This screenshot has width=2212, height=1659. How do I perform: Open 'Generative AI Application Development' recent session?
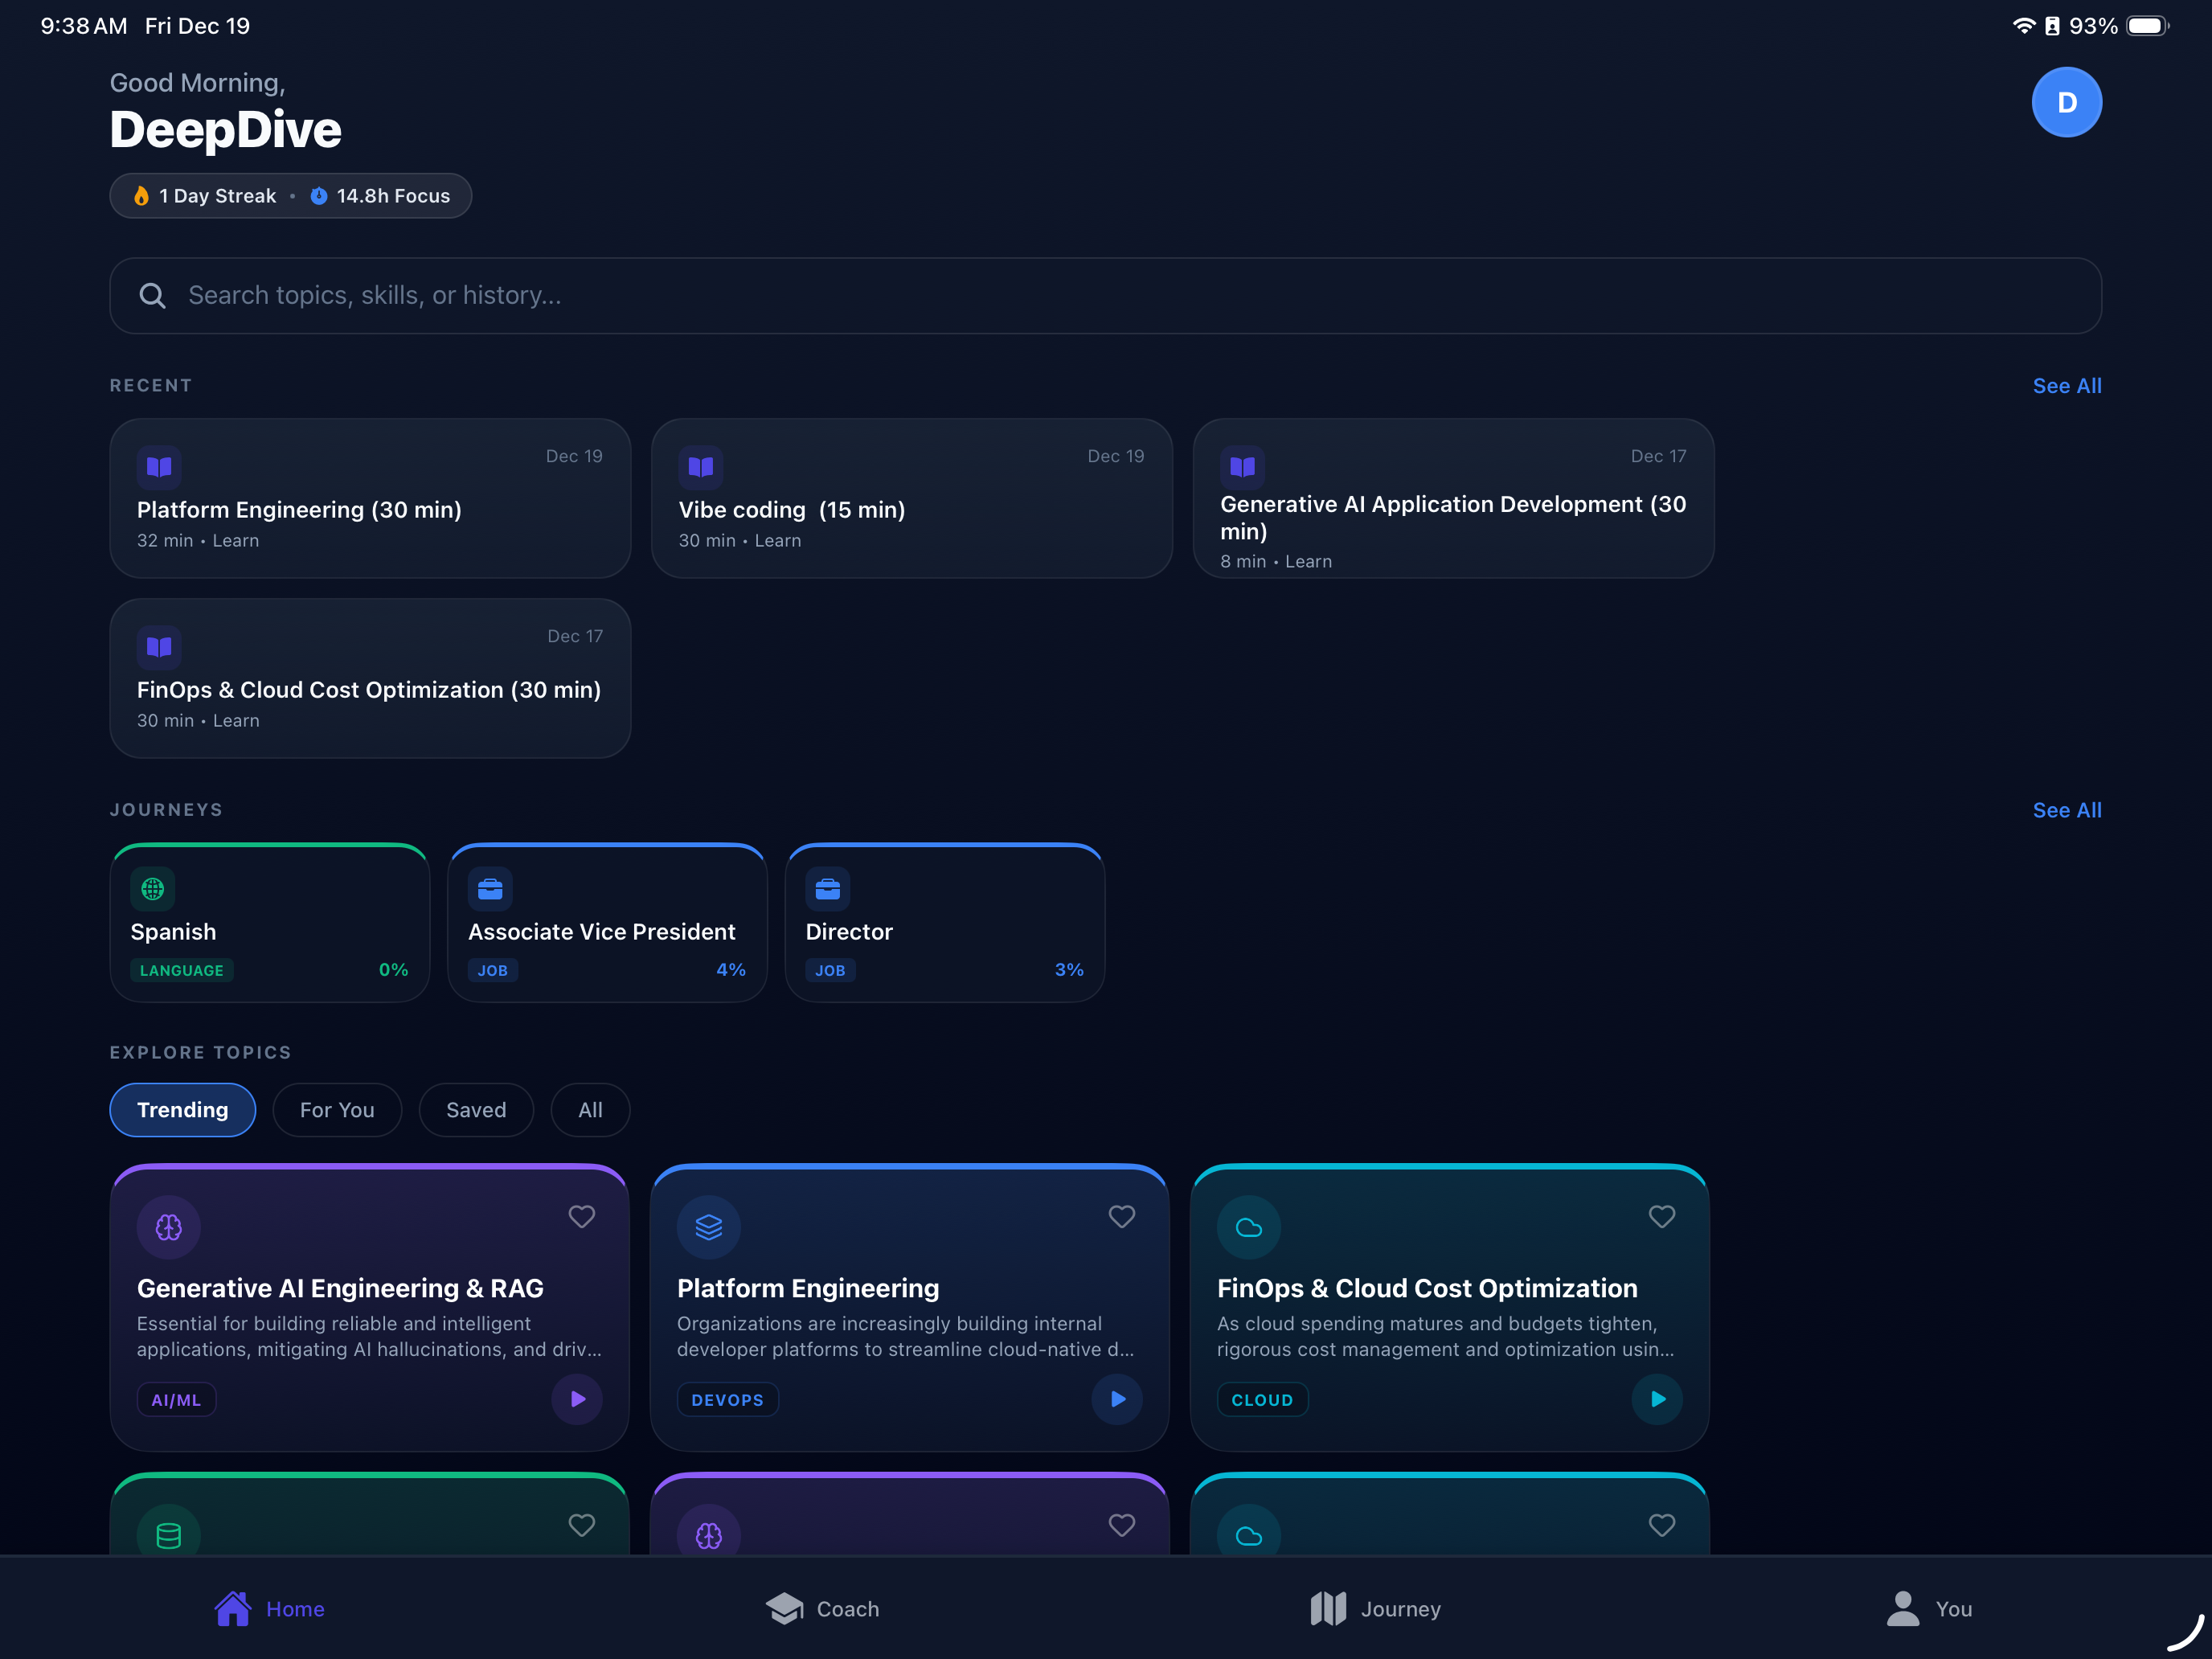click(1453, 498)
